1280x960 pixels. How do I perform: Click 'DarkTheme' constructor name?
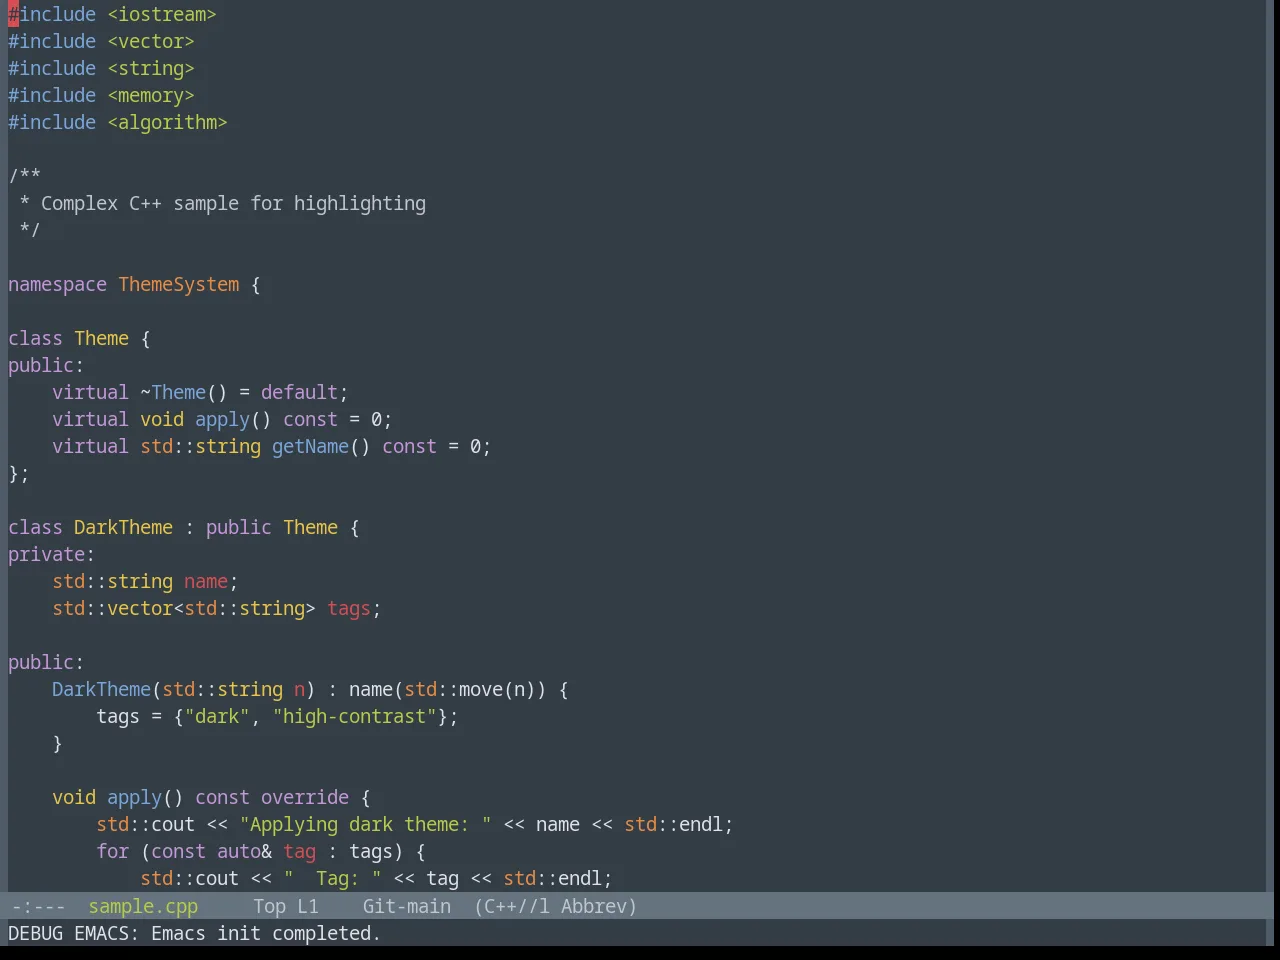pos(101,689)
